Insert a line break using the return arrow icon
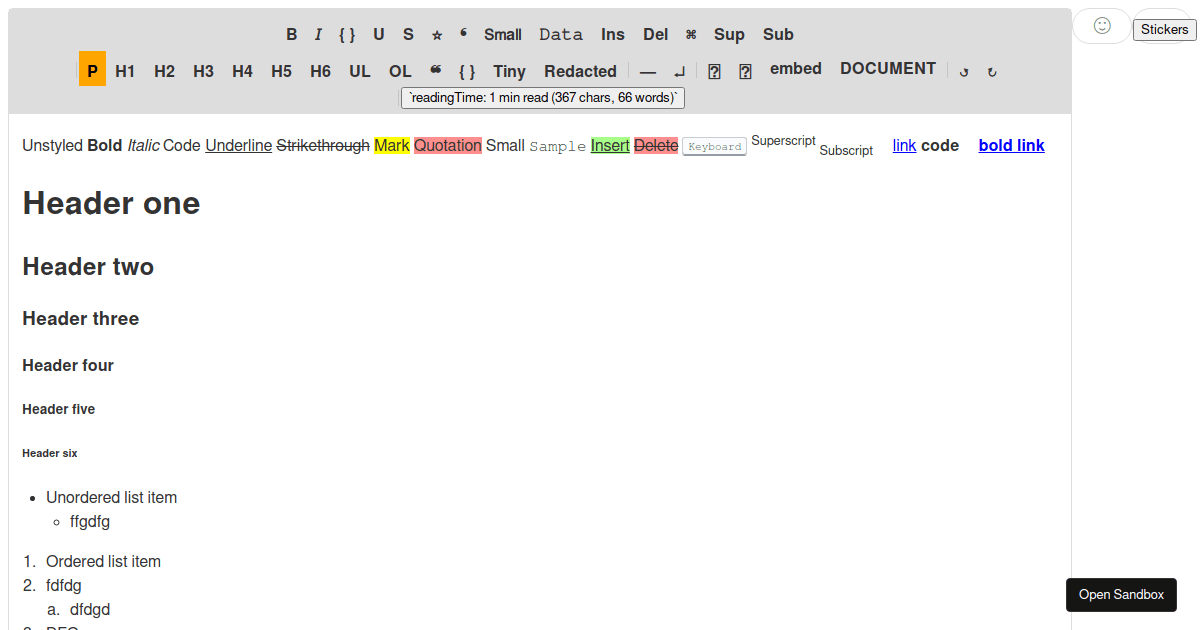 click(679, 71)
